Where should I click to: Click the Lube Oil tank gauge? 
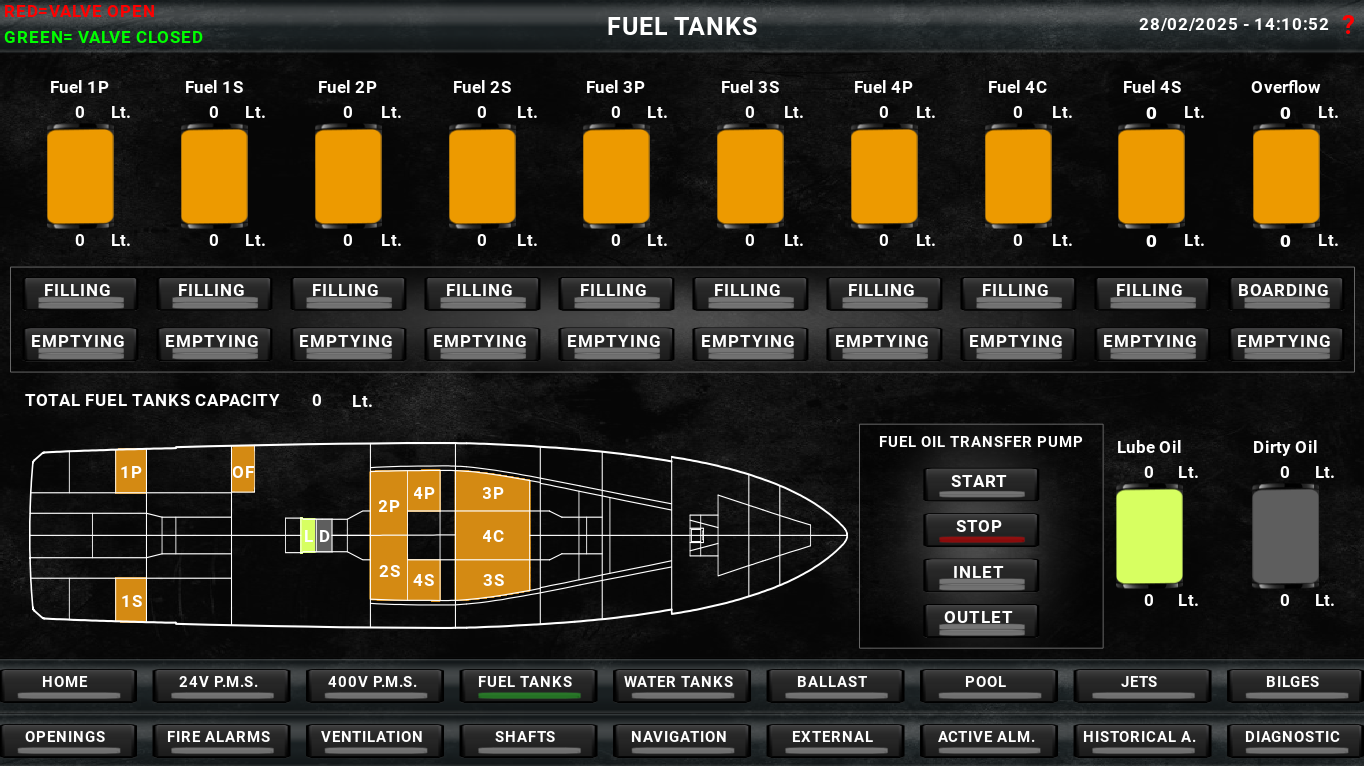(x=1149, y=536)
